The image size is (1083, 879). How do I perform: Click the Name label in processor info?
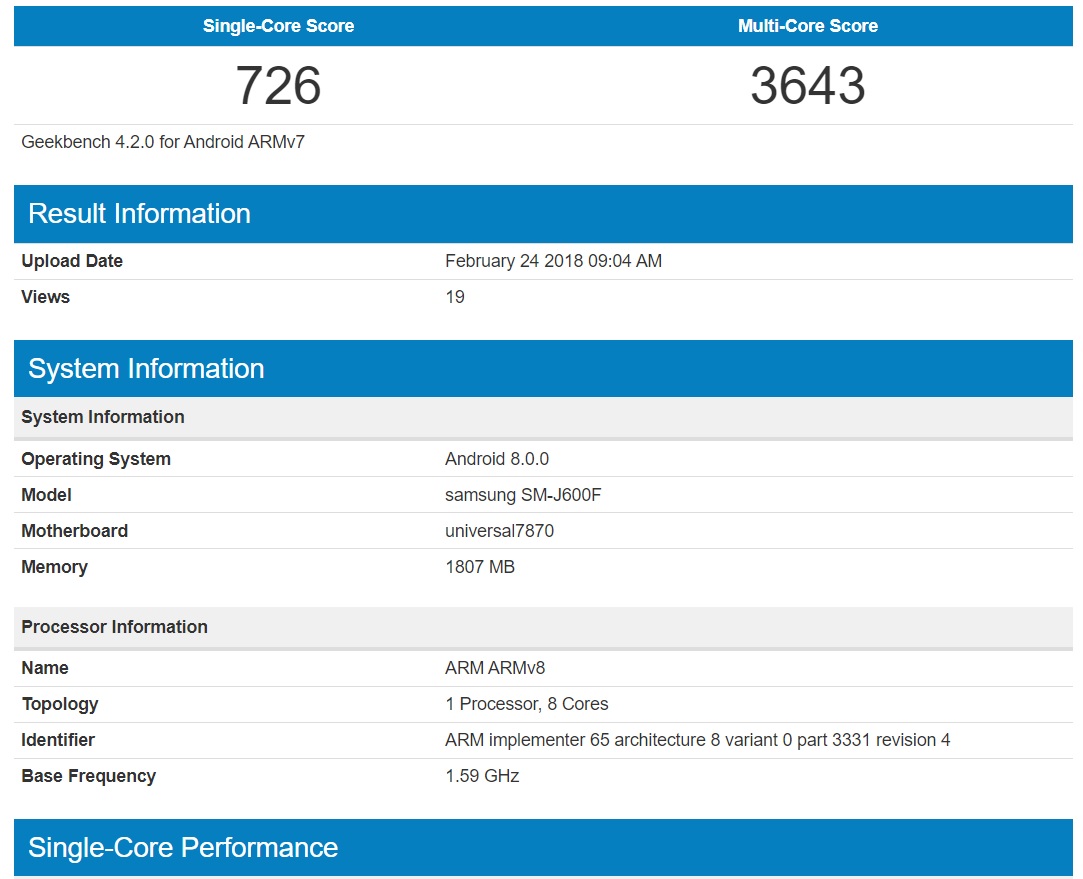pyautogui.click(x=45, y=668)
